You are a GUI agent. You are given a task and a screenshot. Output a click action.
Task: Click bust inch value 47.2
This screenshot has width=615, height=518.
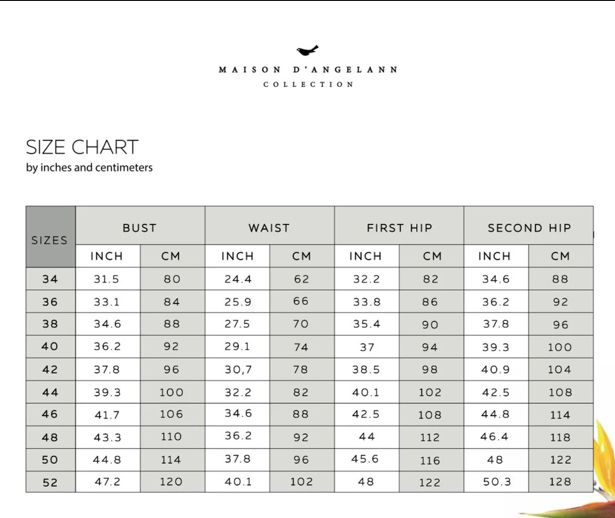(107, 482)
